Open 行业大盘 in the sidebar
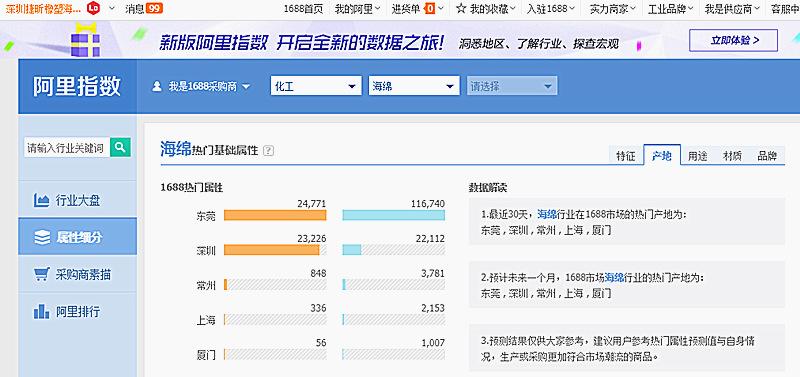 pos(78,200)
